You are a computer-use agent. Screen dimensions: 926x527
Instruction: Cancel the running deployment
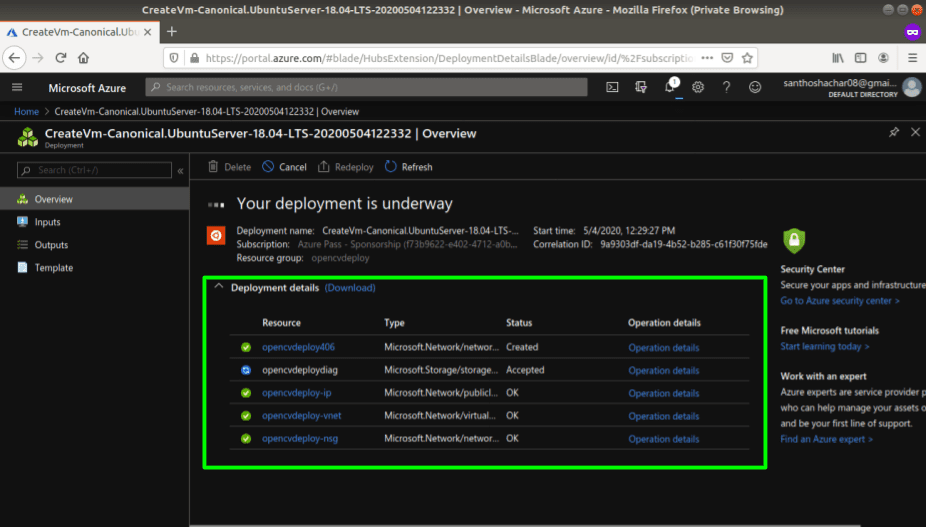click(284, 167)
